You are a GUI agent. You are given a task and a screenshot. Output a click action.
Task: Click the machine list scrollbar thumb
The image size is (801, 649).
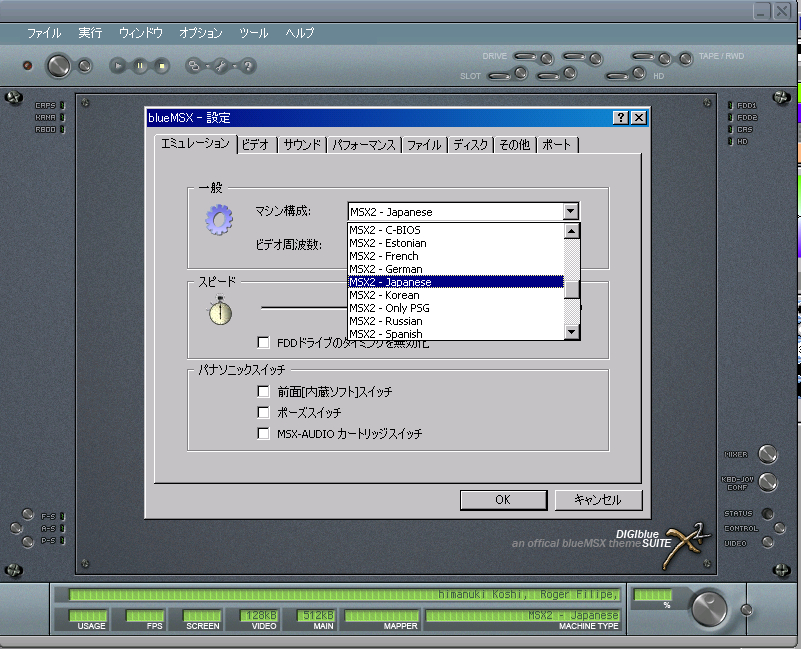click(572, 289)
